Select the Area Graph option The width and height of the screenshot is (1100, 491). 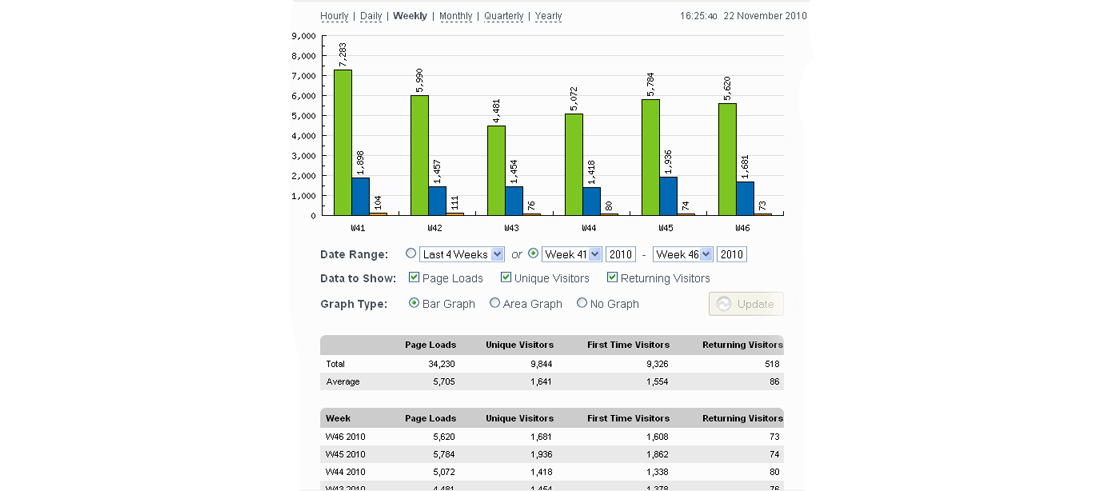(495, 303)
